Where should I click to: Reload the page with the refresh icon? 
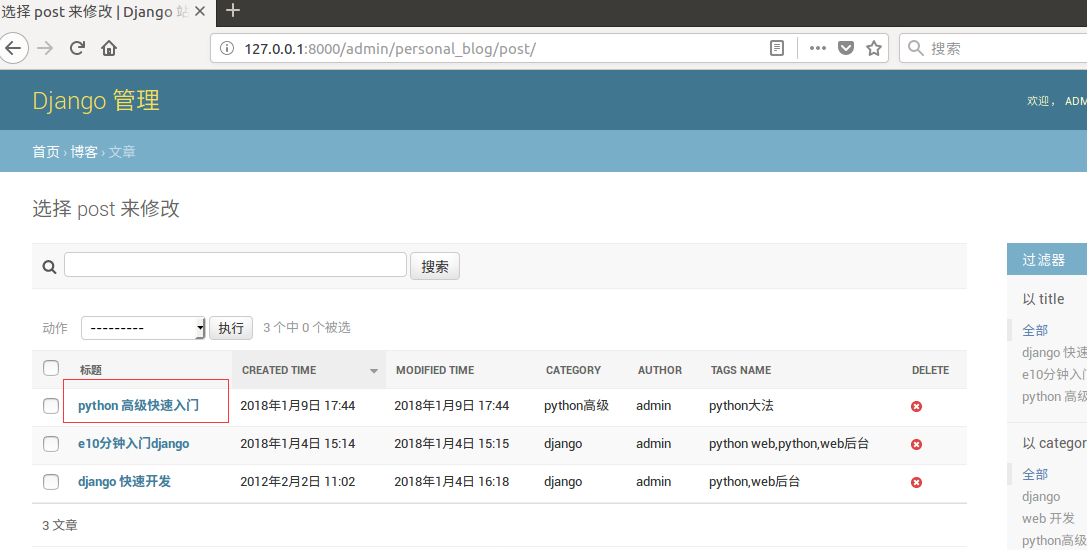[x=77, y=48]
